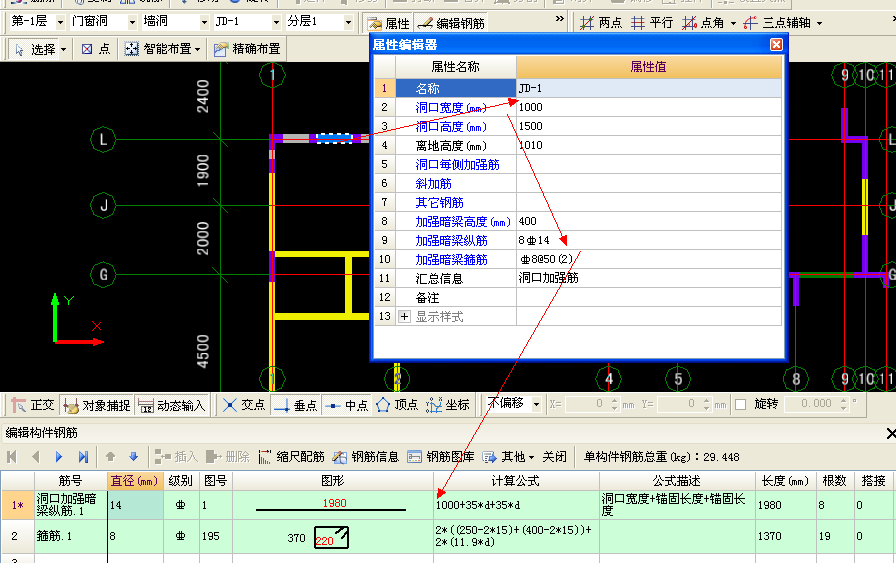The image size is (896, 563).
Task: Select diameter cell 14 in row 1
Action: pyautogui.click(x=135, y=505)
